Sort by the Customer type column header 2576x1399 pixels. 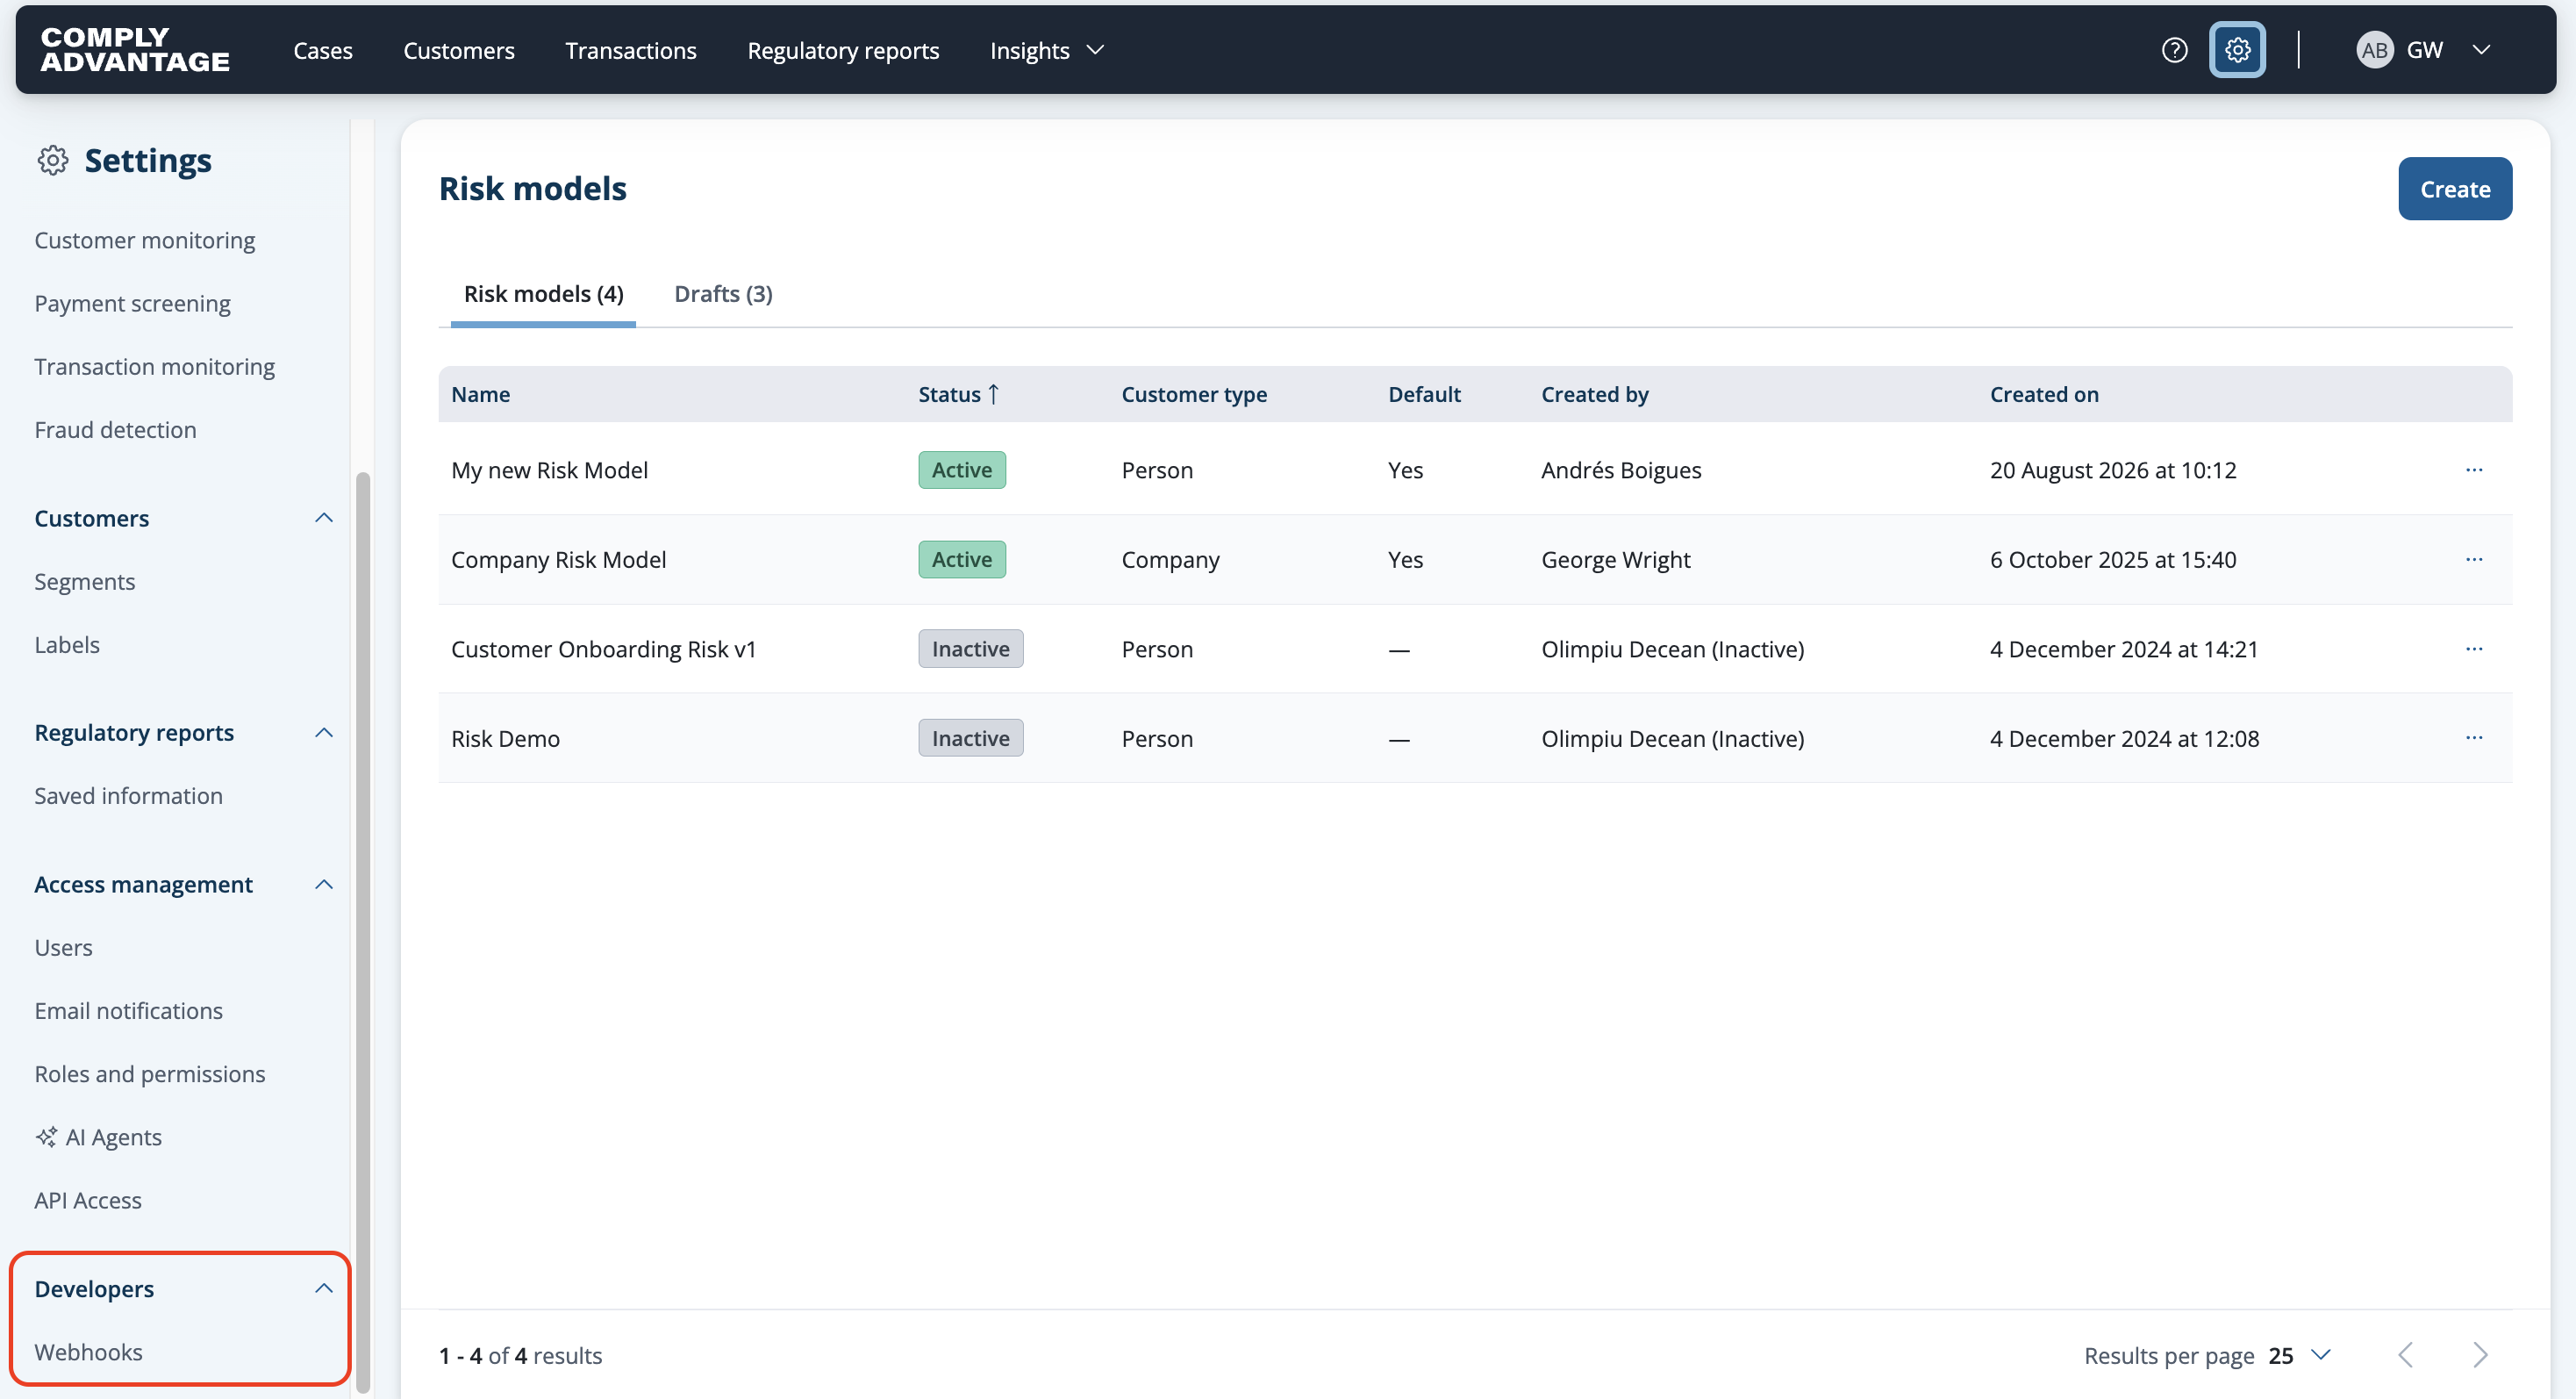[1194, 394]
